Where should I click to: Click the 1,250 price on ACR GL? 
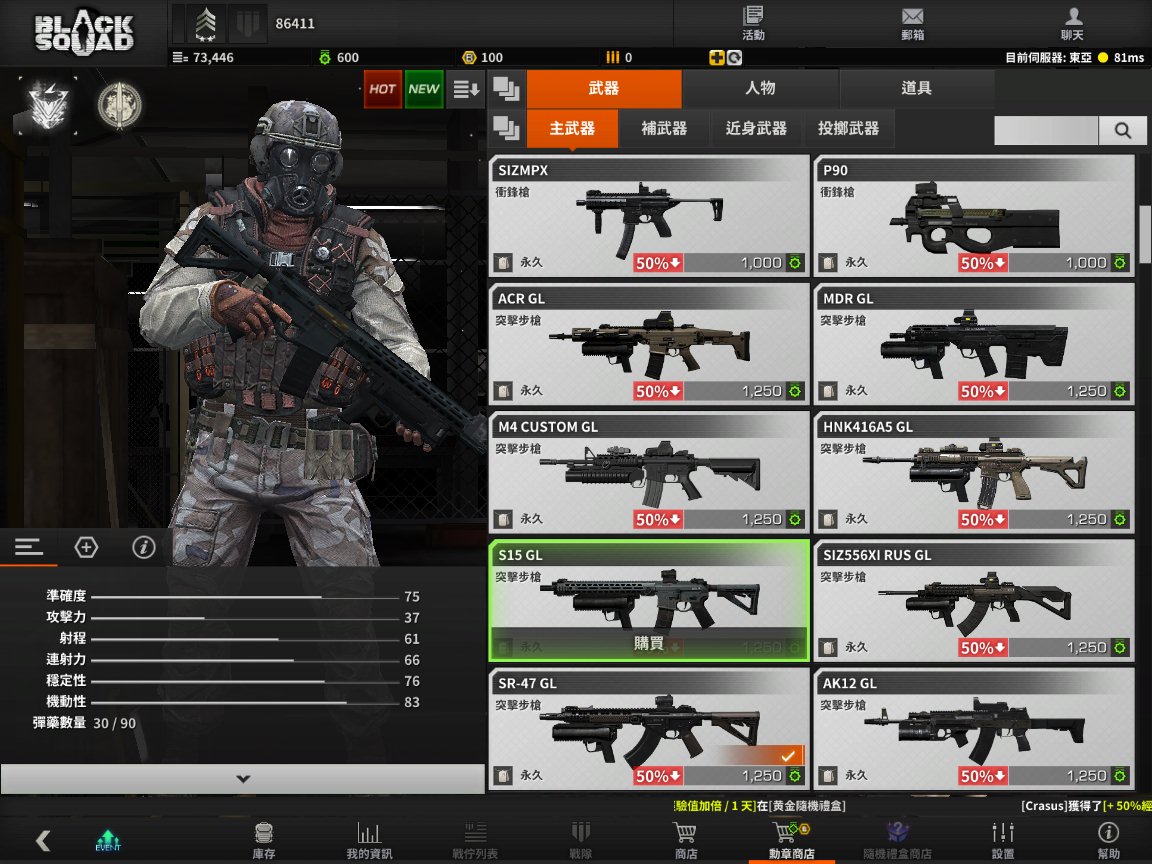coord(761,392)
